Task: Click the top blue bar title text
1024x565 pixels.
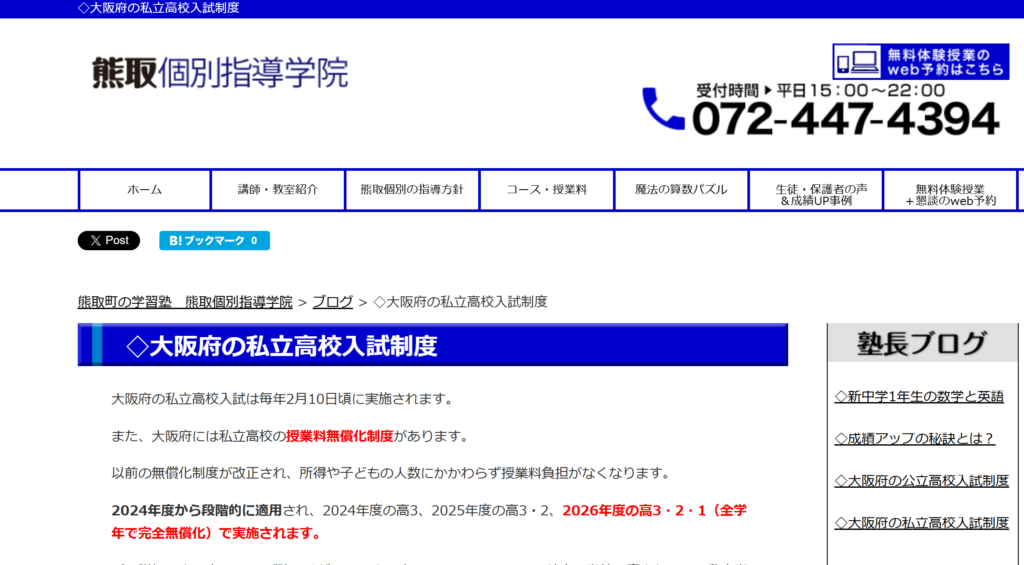Action: 159,8
